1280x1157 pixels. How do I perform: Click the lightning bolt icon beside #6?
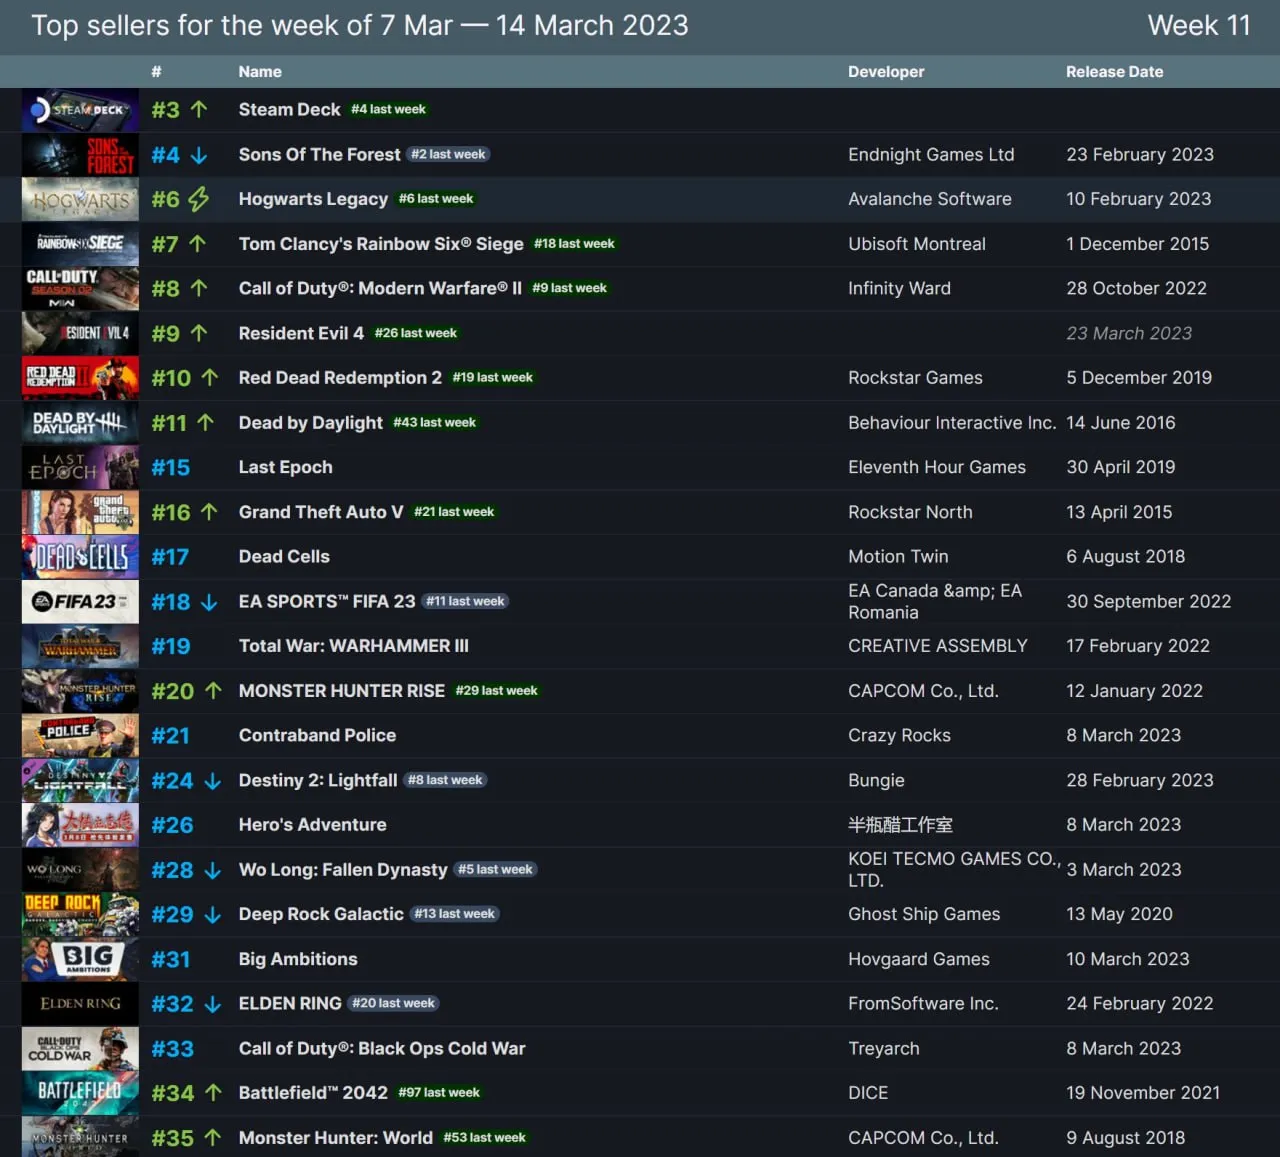[199, 199]
